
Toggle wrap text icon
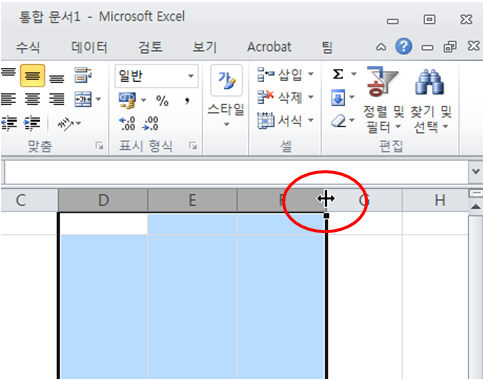(82, 75)
